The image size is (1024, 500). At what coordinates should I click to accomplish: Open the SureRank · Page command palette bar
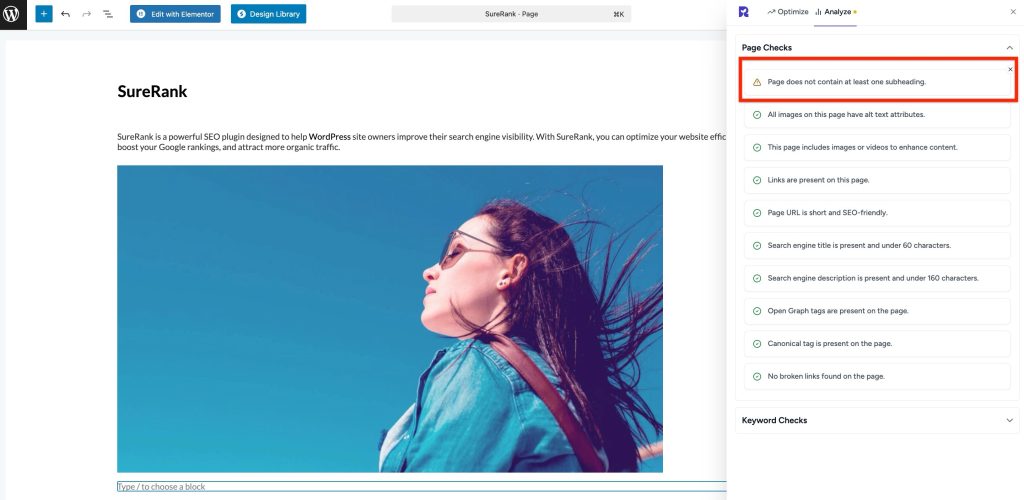coord(510,14)
